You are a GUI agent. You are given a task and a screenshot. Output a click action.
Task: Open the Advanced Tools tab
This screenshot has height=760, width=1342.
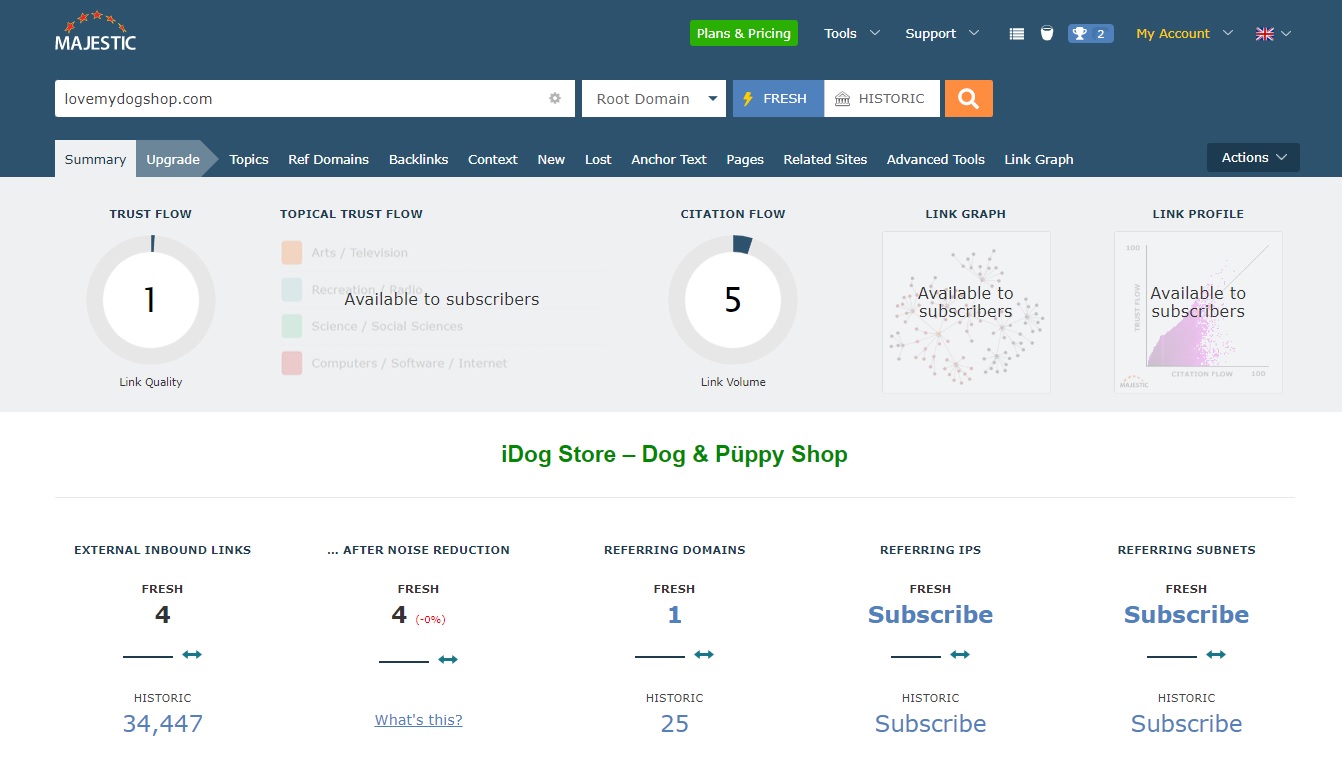pos(936,159)
